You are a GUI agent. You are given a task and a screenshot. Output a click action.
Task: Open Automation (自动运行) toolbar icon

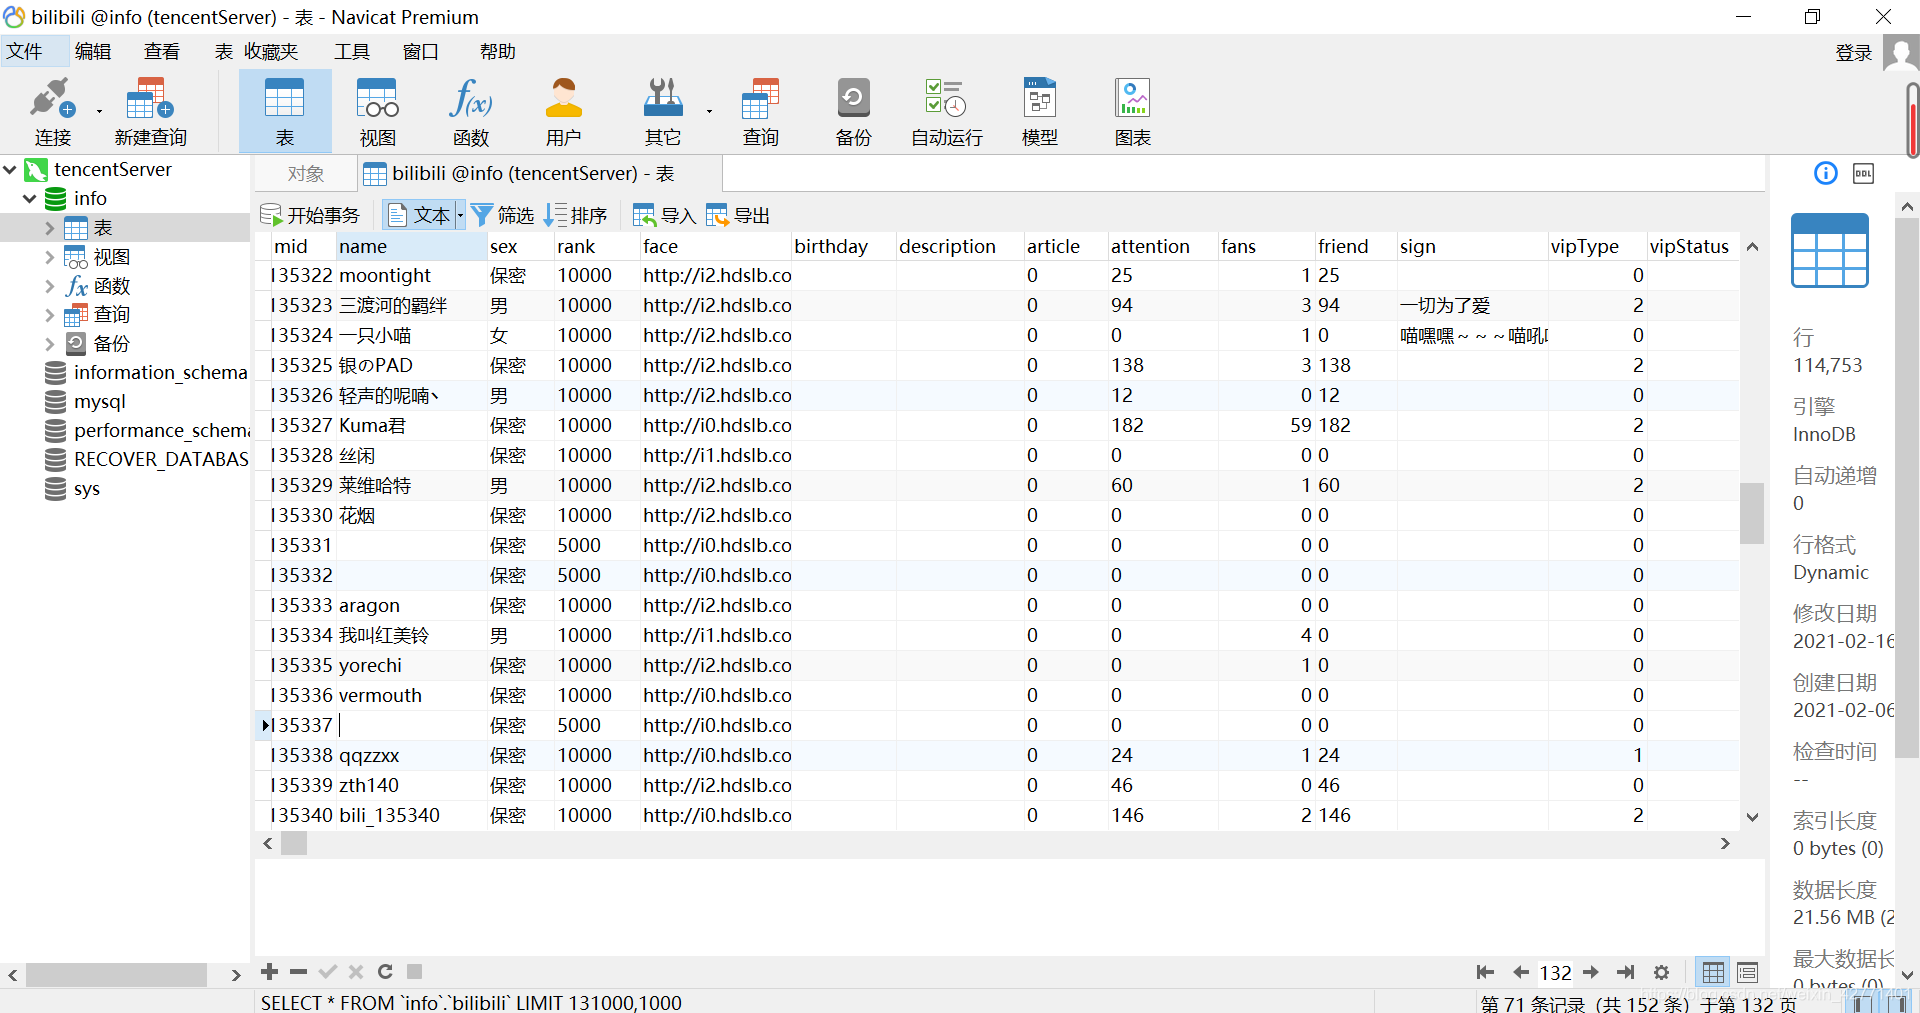(946, 111)
